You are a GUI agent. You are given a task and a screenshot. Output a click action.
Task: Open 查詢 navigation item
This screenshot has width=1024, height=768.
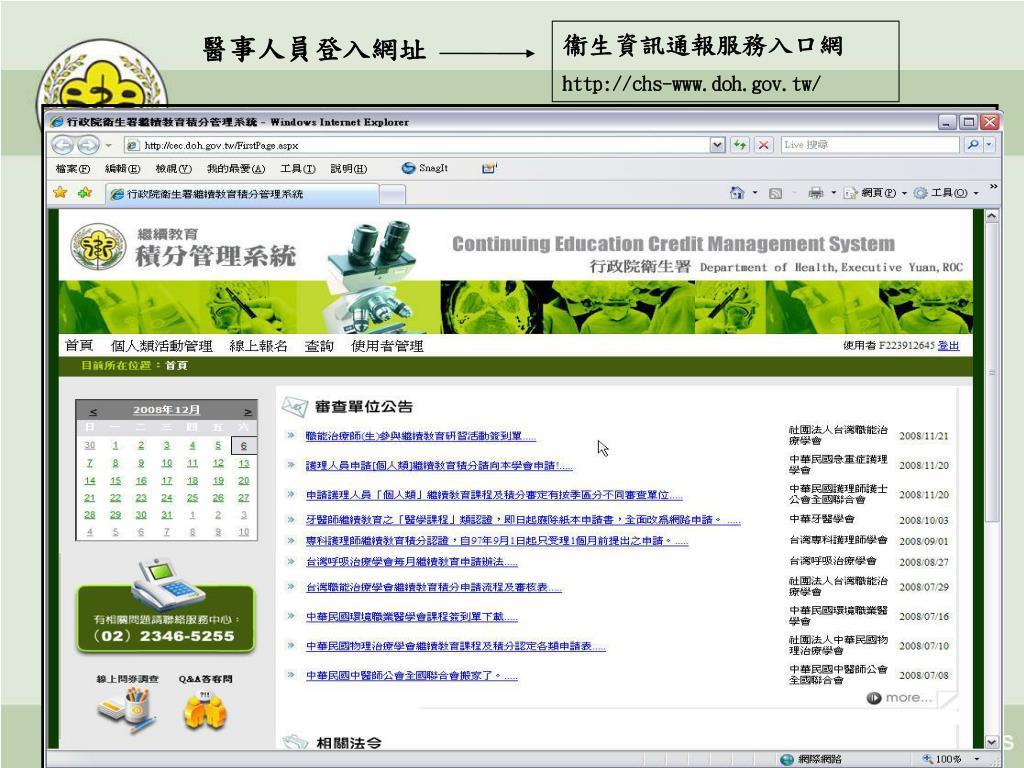click(x=319, y=345)
